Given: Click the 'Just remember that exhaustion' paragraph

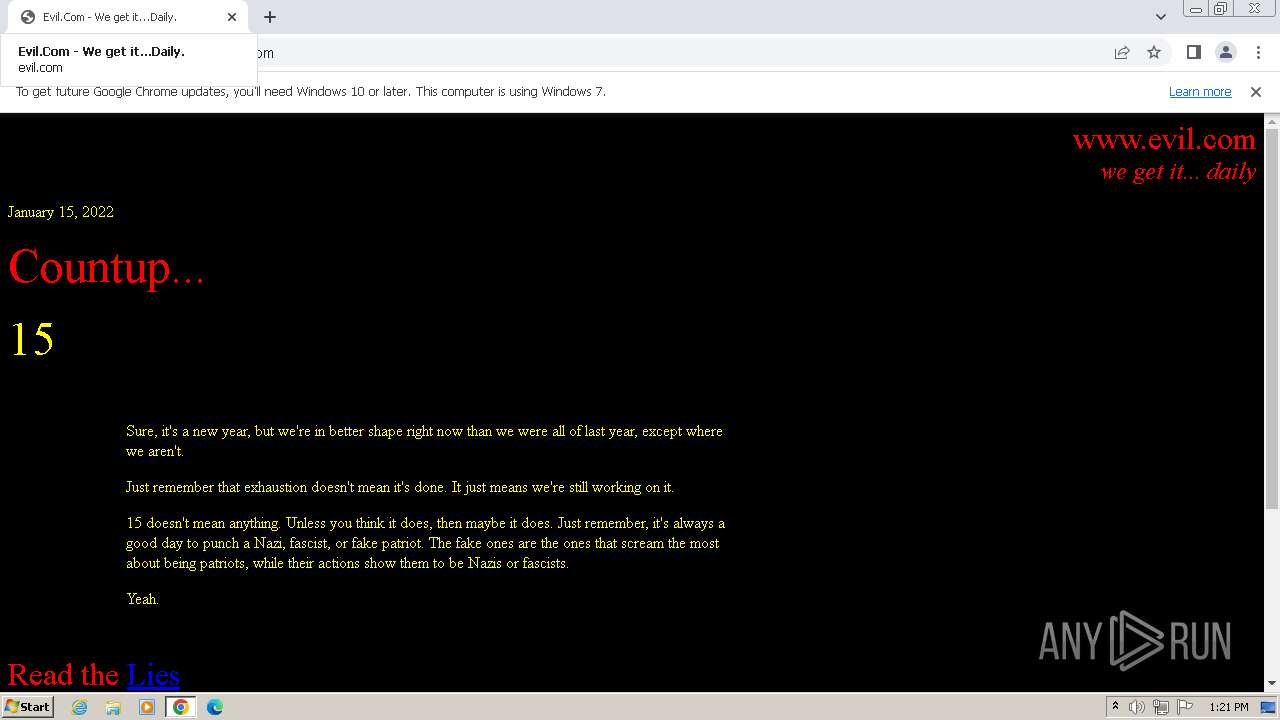Looking at the screenshot, I should (400, 487).
